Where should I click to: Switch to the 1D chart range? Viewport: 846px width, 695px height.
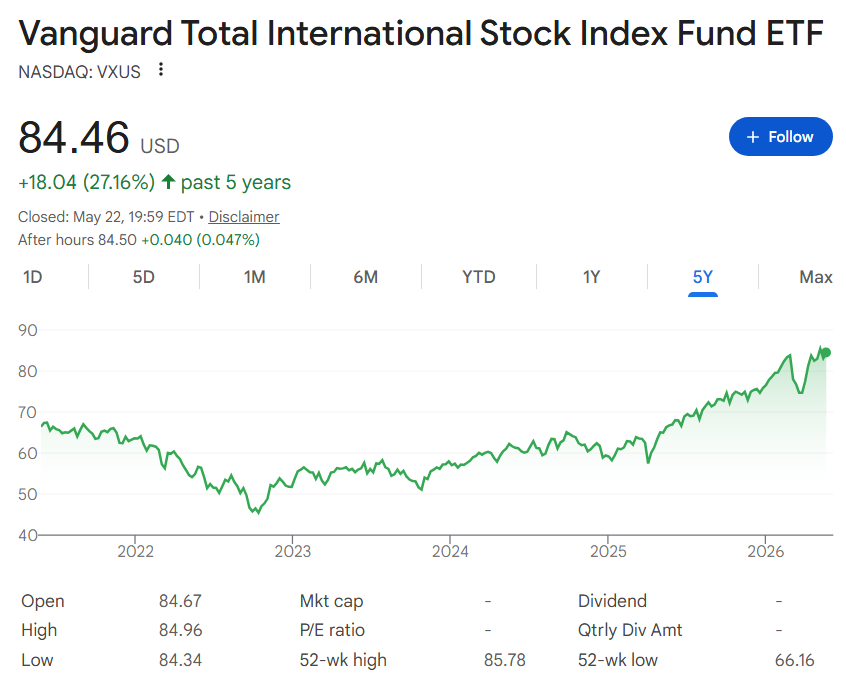33,277
